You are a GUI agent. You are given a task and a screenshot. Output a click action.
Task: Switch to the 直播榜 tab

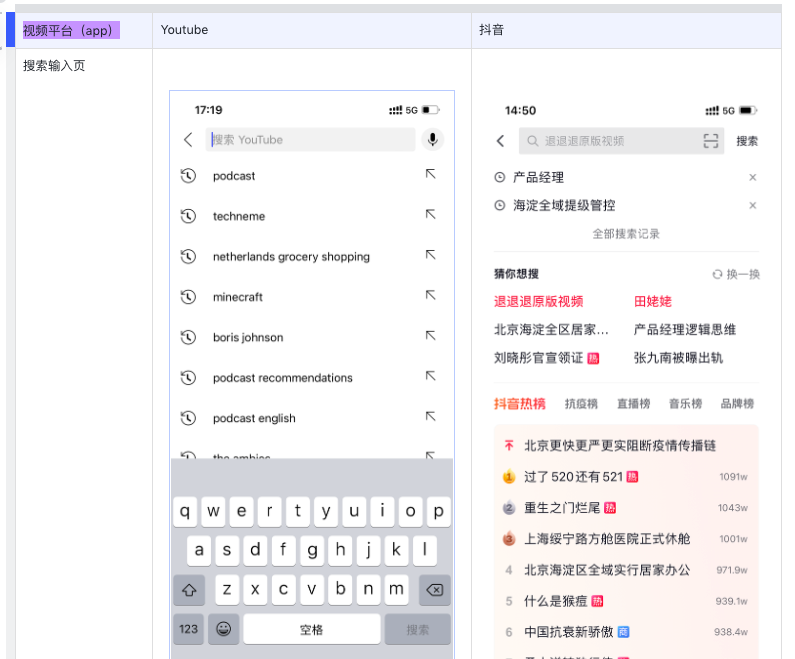click(633, 404)
